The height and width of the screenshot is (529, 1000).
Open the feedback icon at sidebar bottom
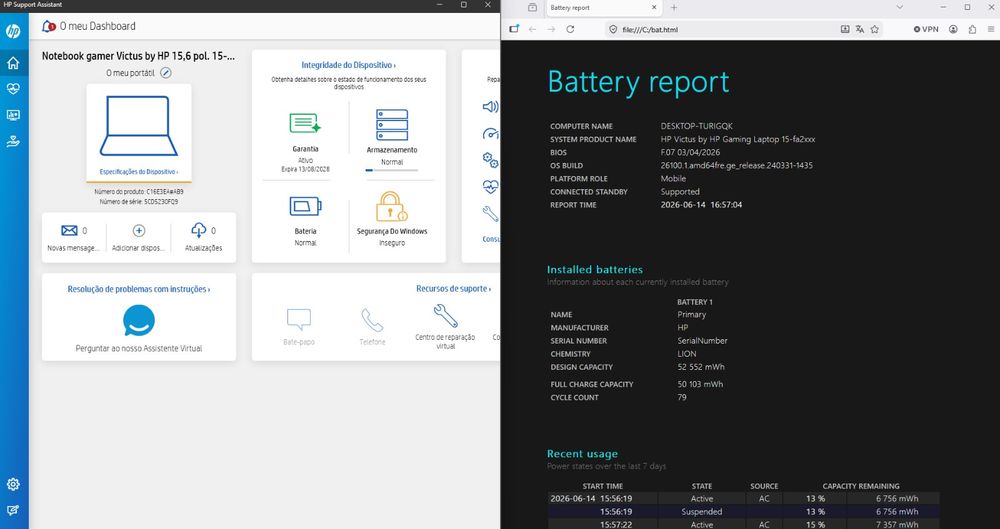point(13,510)
